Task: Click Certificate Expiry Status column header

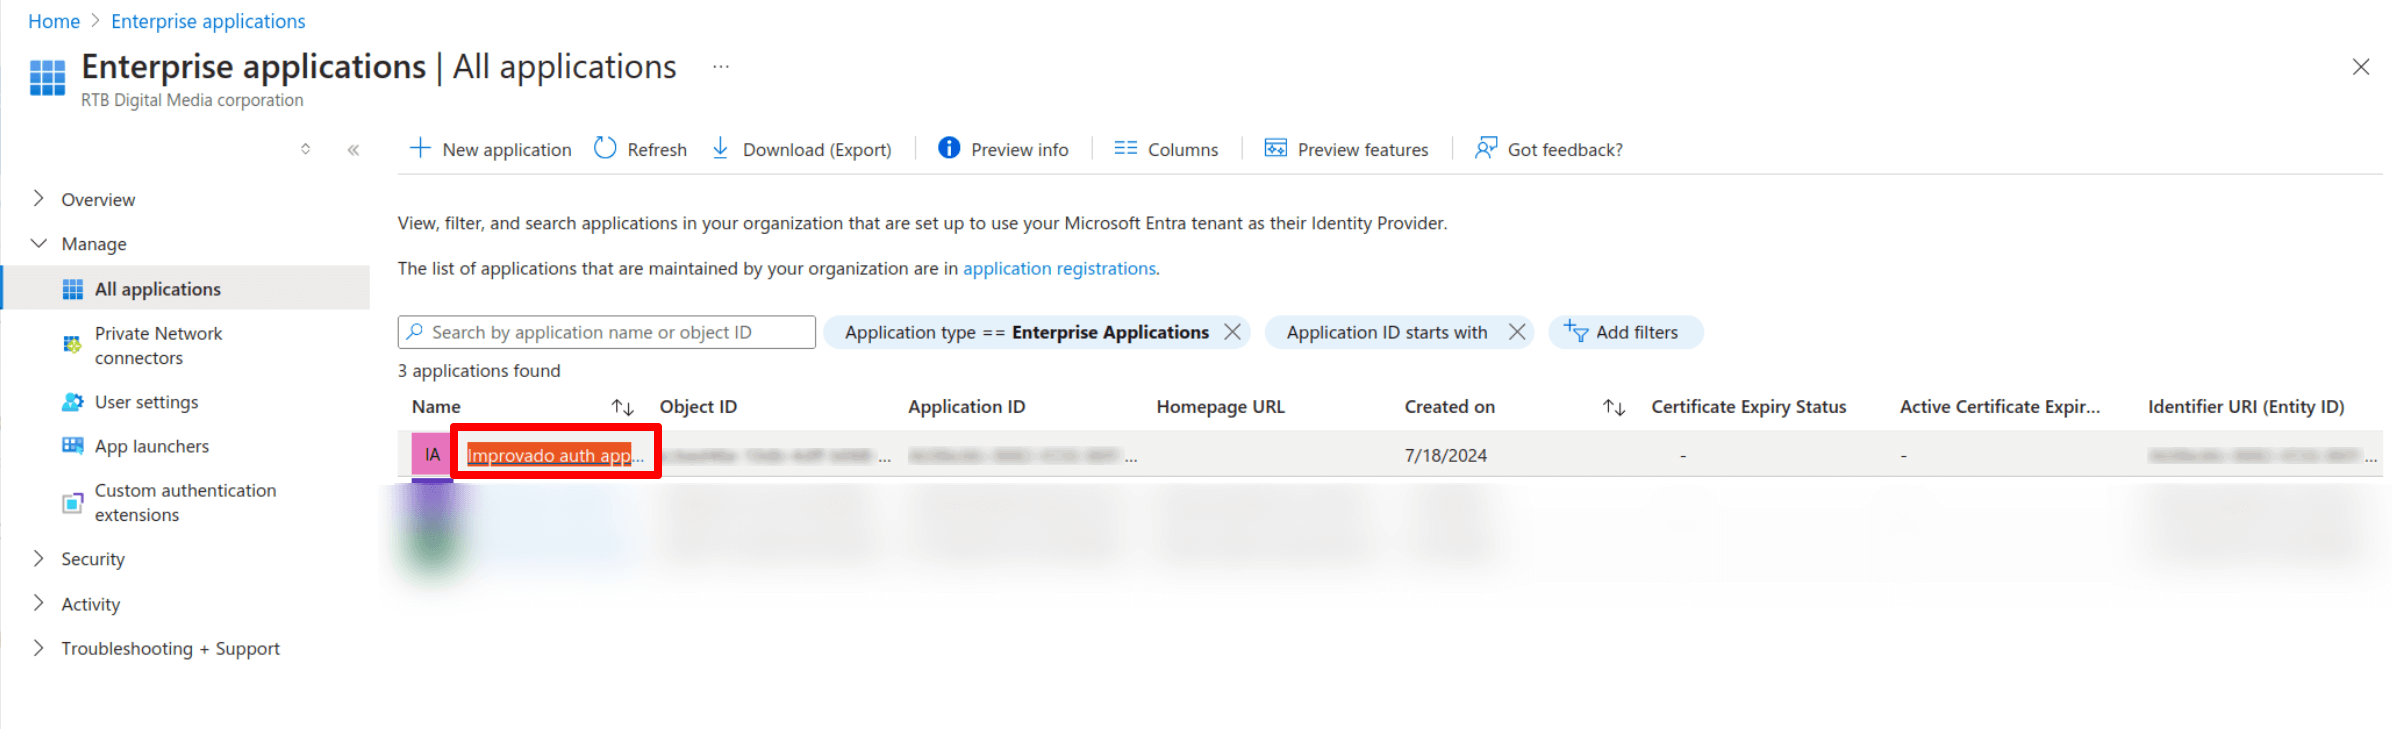Action: 1748,407
